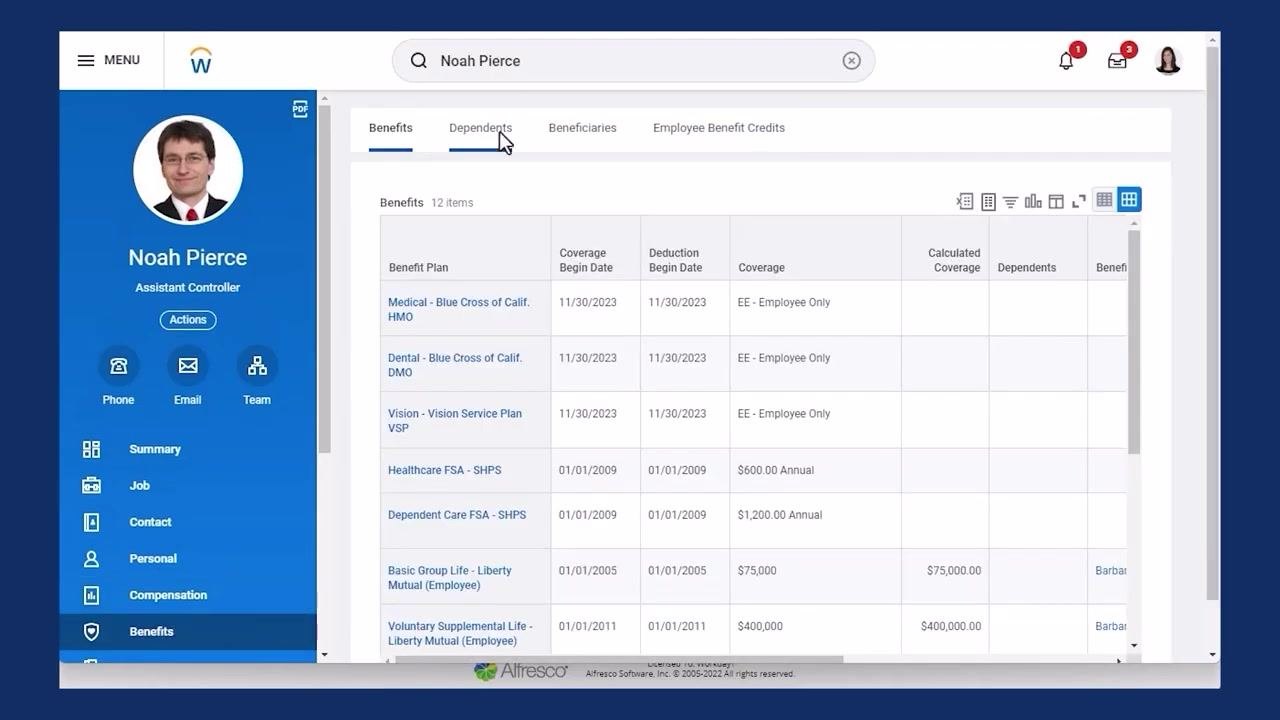Image resolution: width=1280 pixels, height=720 pixels.
Task: Open notifications bell
Action: tap(1066, 61)
